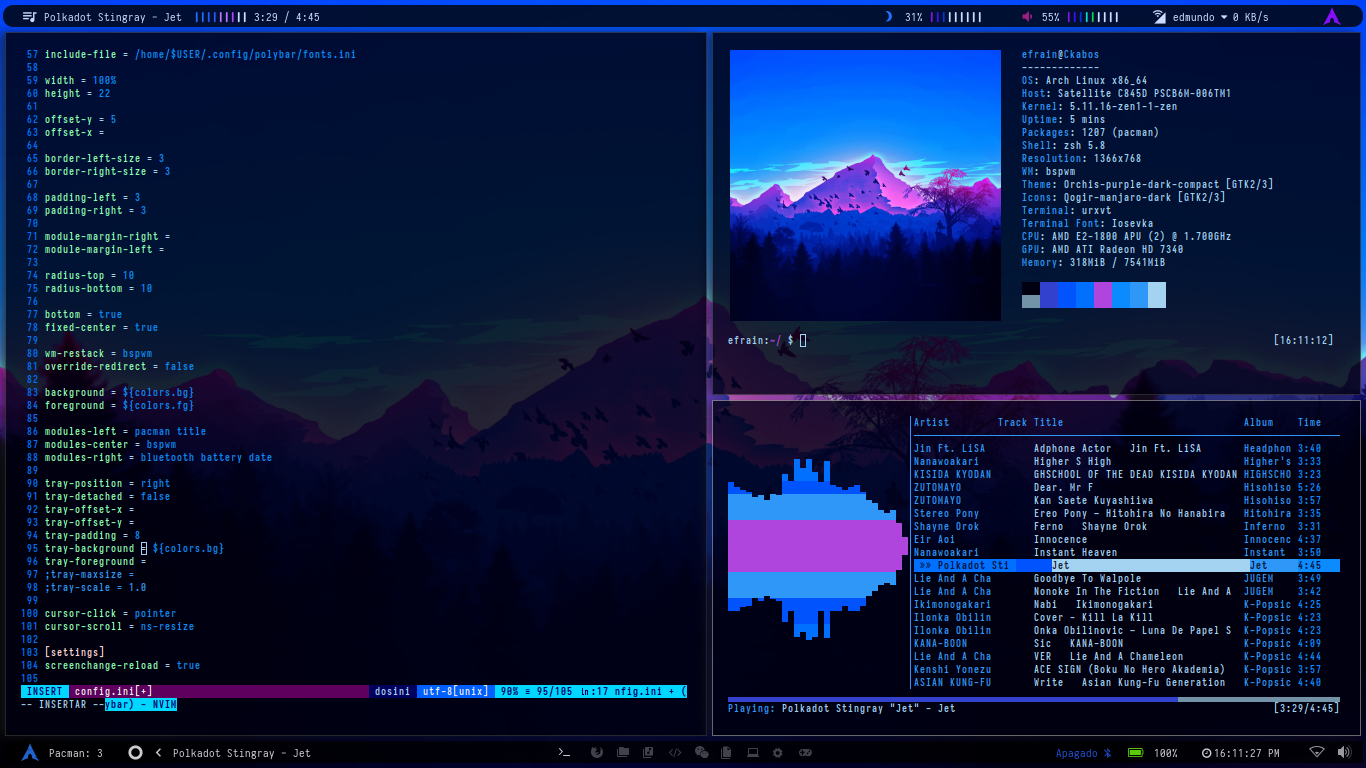Click the Album column header
This screenshot has width=1366, height=768.
pyautogui.click(x=1259, y=422)
